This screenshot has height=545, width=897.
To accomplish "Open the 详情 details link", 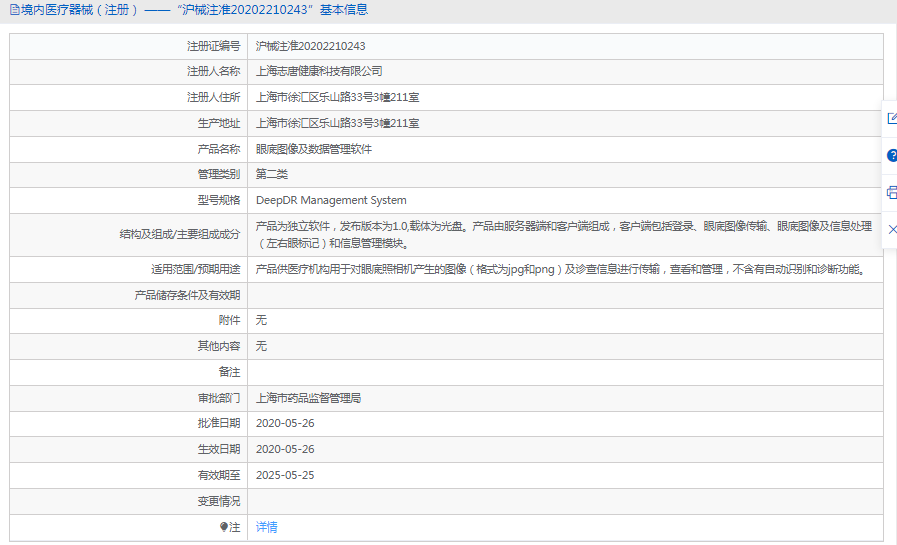I will pos(267,527).
